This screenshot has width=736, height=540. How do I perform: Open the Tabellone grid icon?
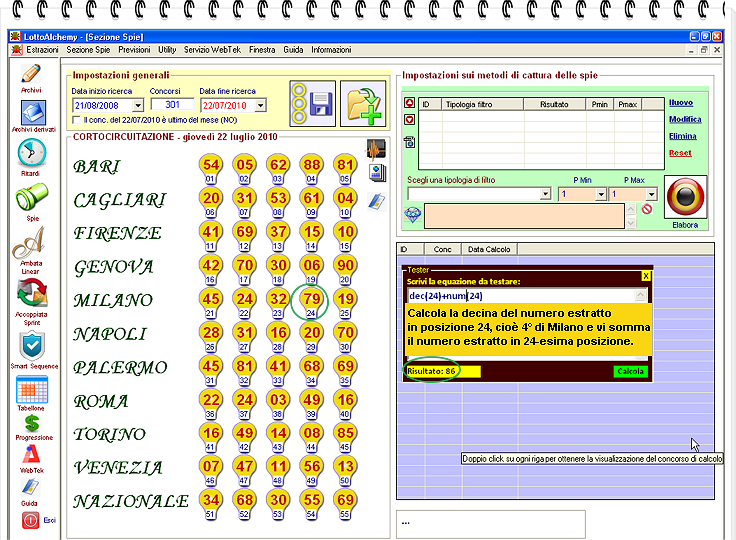pyautogui.click(x=32, y=390)
